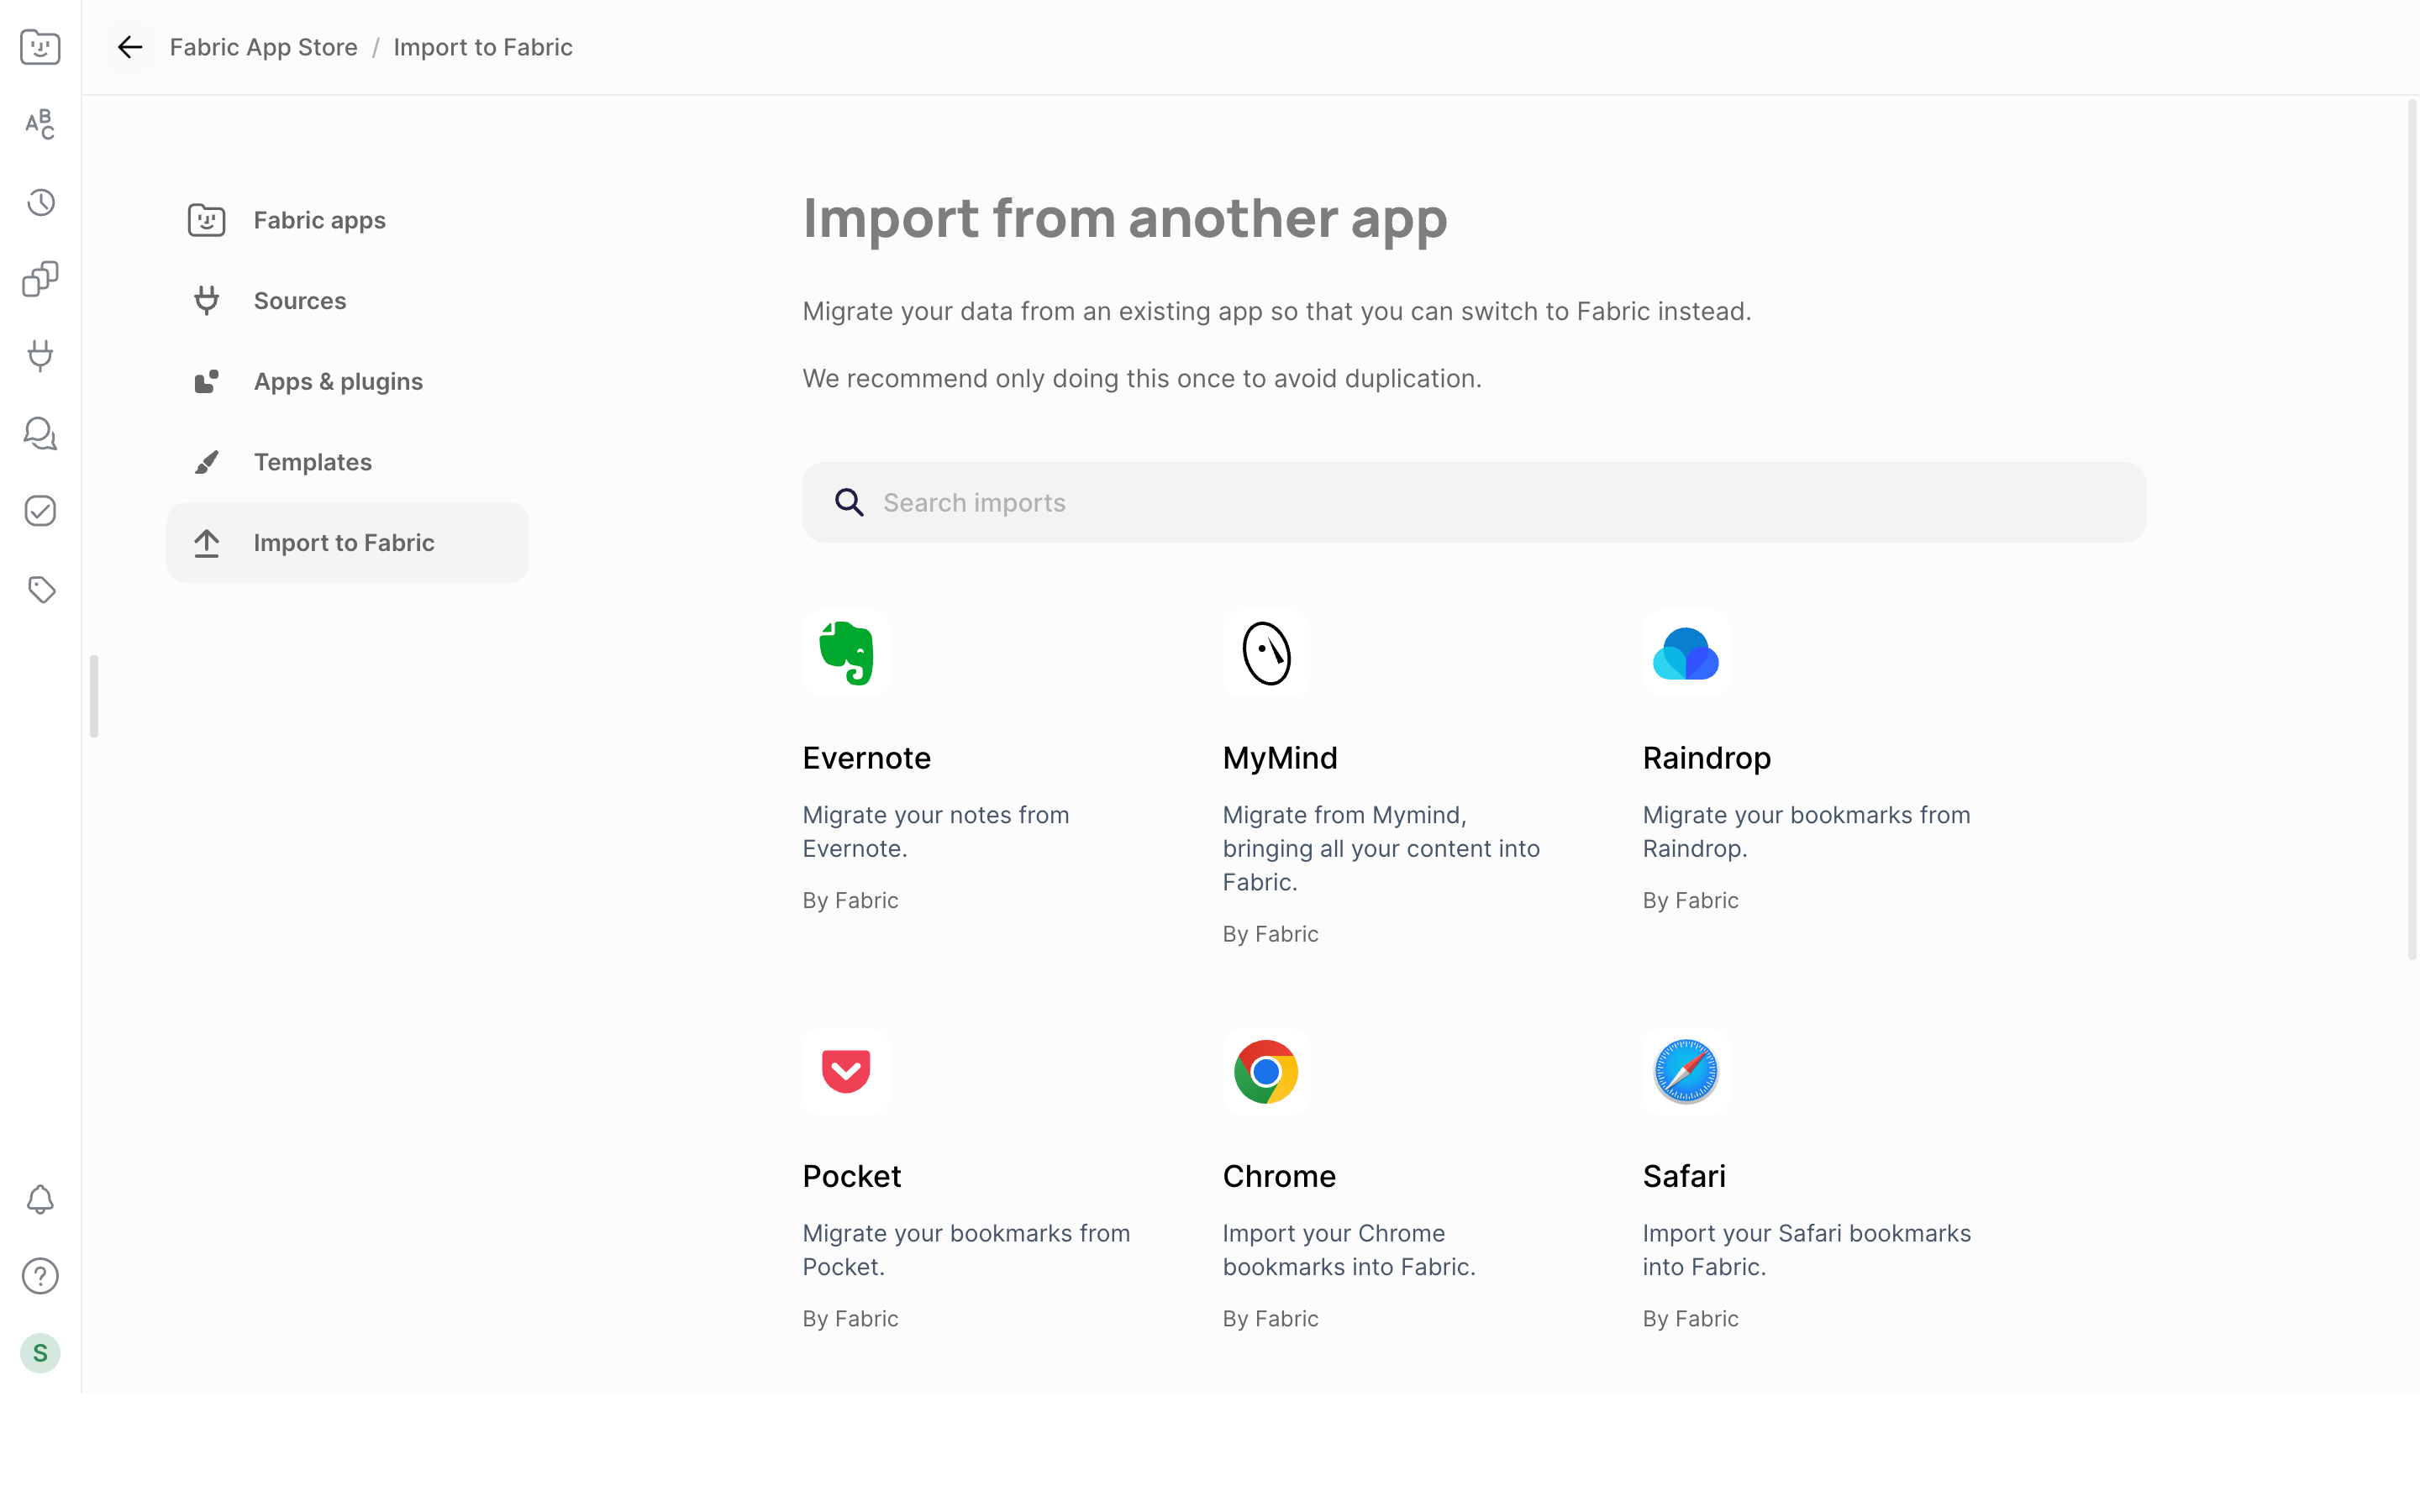Open the Chrome import title
Image resolution: width=2420 pixels, height=1512 pixels.
[1279, 1176]
